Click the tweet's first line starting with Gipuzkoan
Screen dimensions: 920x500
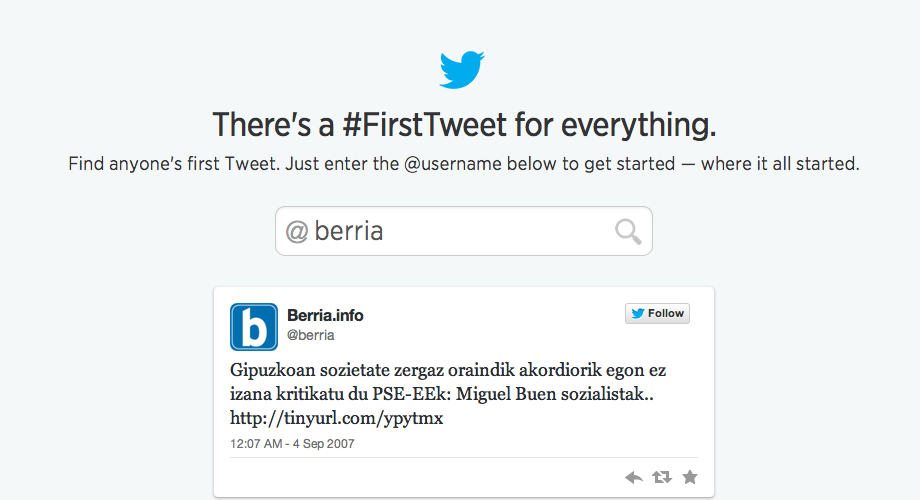tap(448, 370)
